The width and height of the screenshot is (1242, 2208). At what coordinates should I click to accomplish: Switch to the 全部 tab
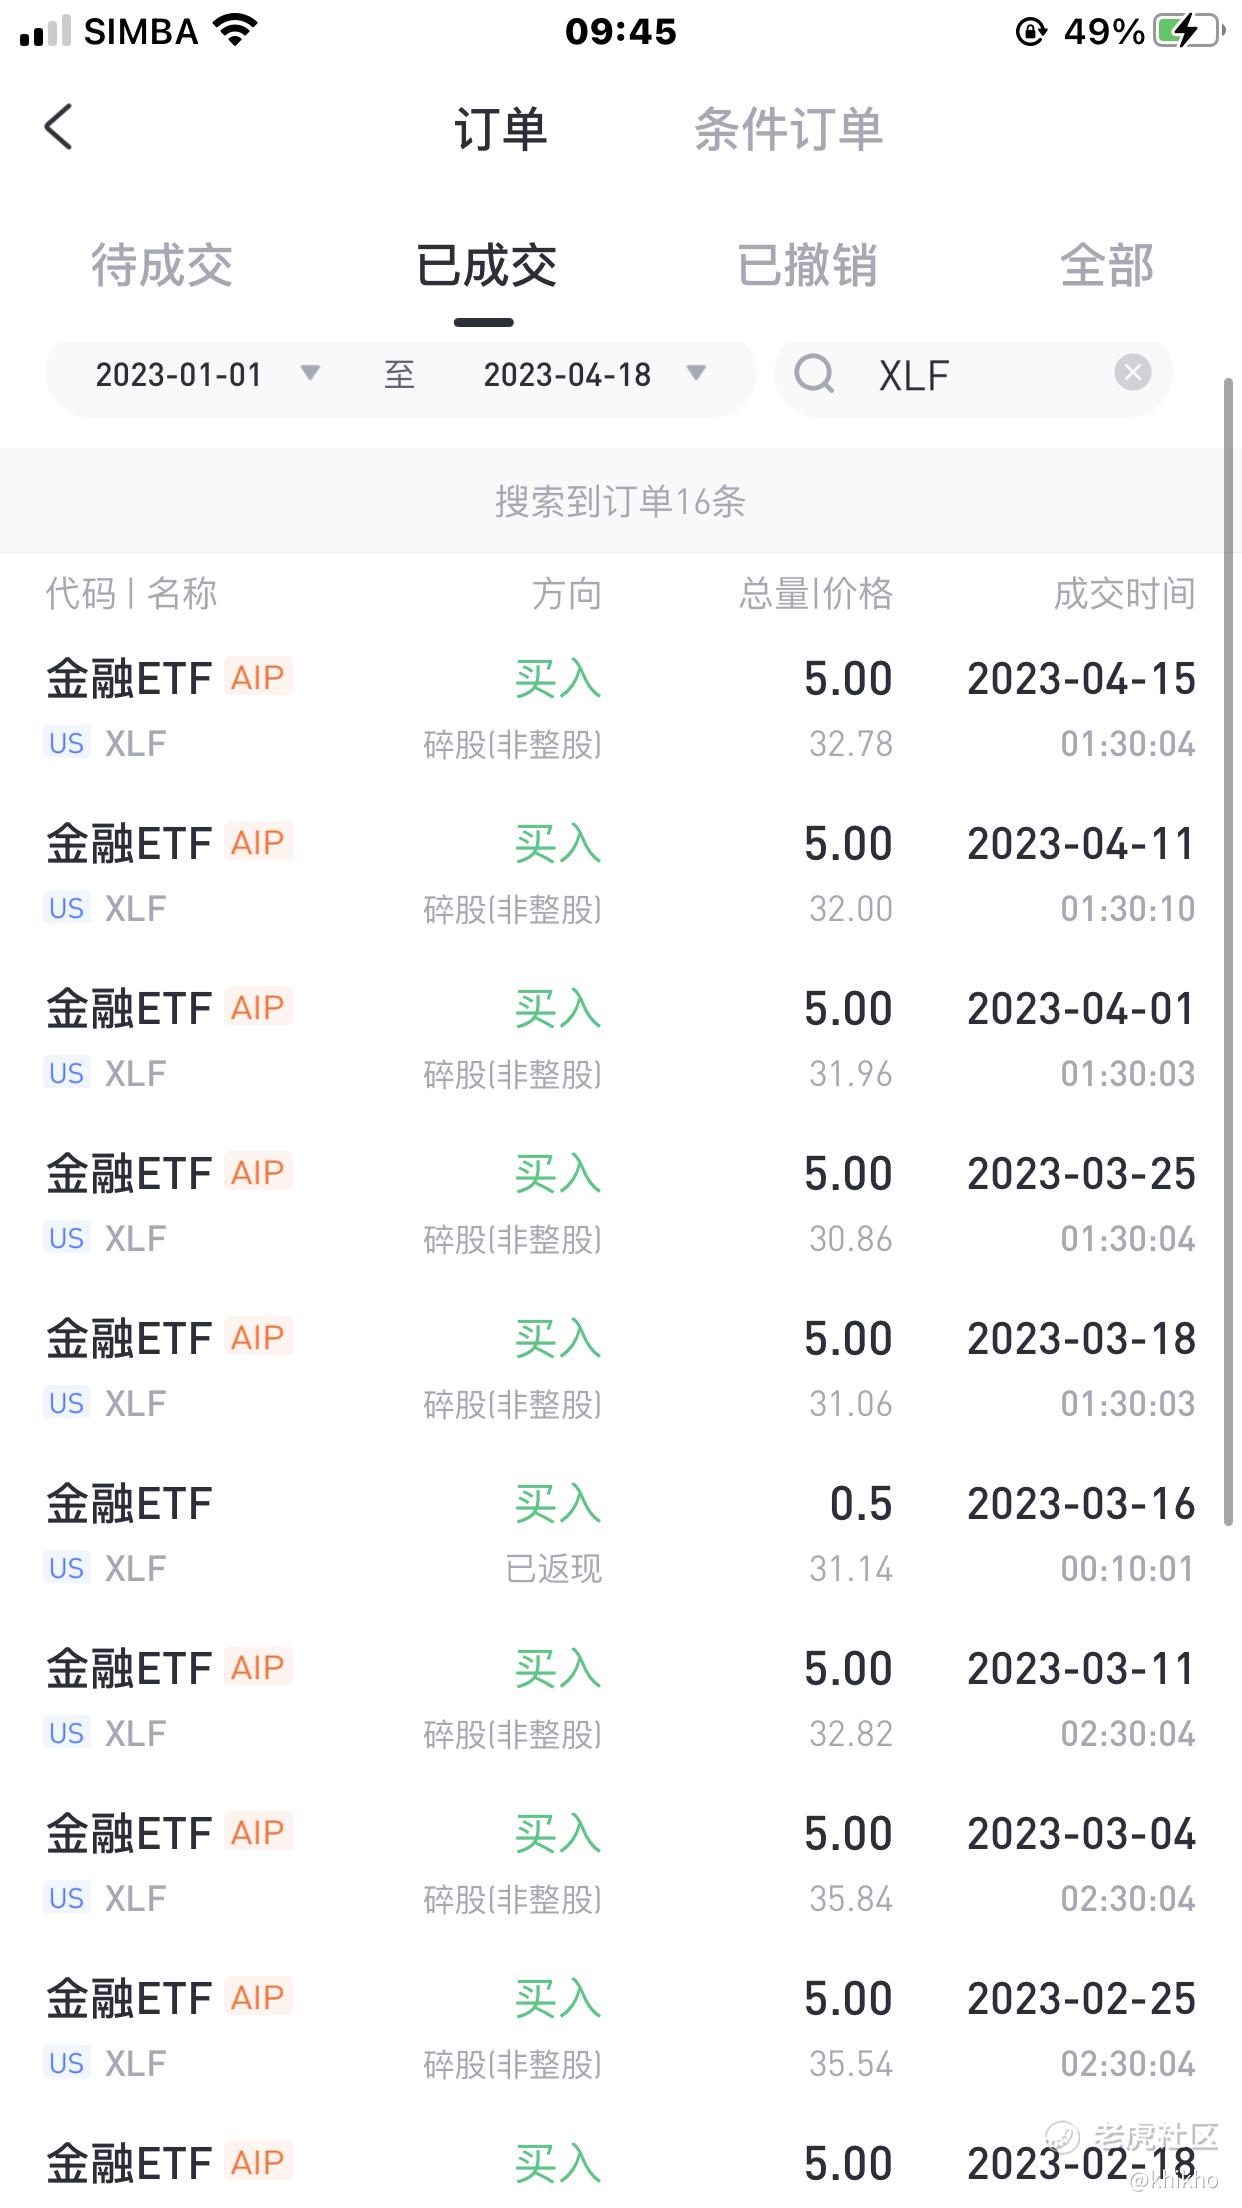click(1106, 266)
